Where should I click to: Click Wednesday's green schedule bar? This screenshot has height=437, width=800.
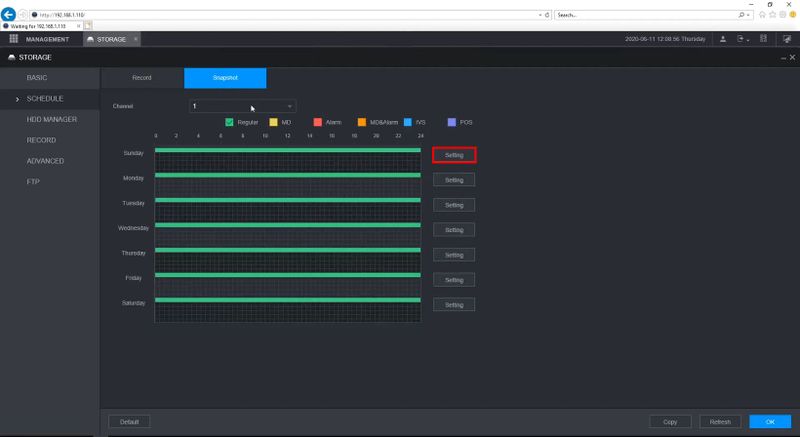(288, 225)
